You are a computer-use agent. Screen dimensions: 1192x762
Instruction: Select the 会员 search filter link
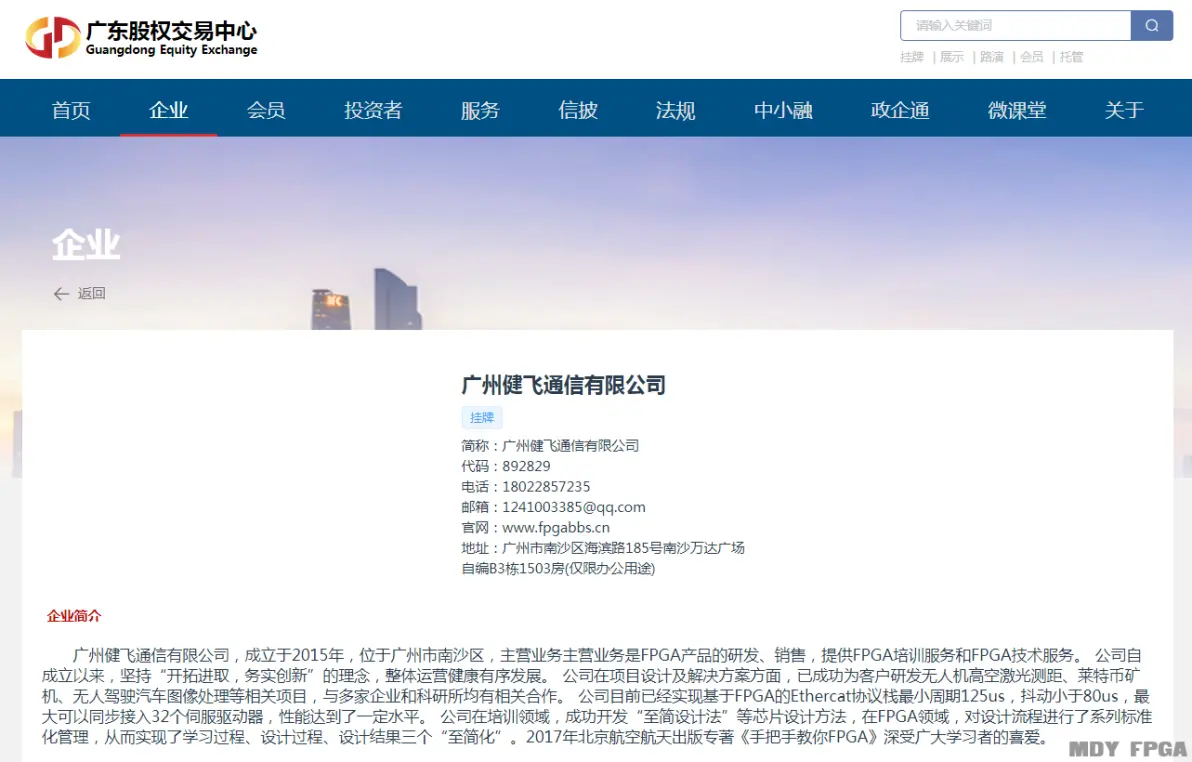pos(1032,57)
